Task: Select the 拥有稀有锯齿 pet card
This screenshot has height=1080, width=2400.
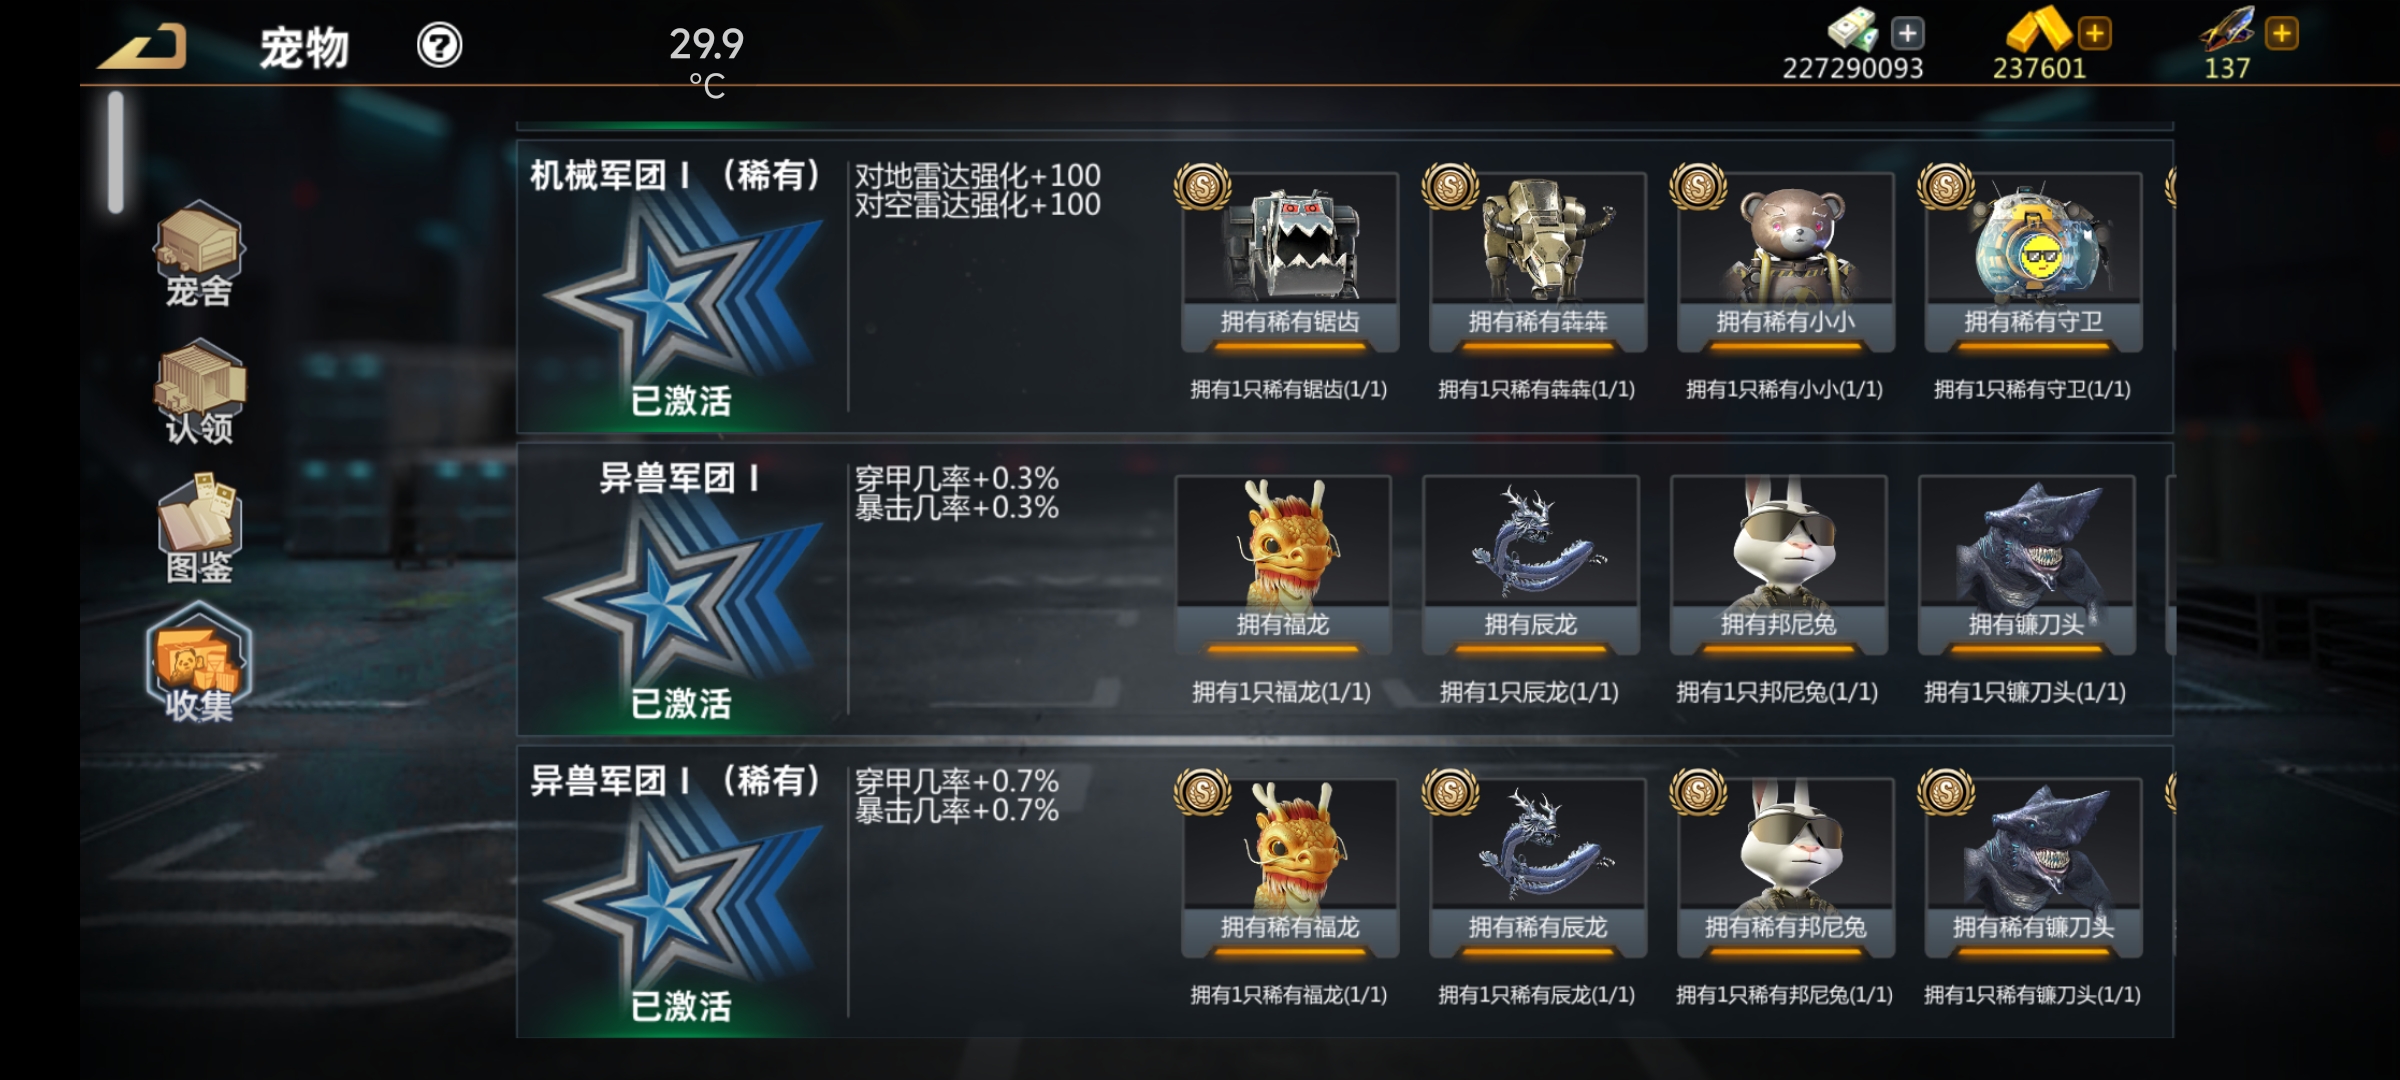Action: 1289,262
